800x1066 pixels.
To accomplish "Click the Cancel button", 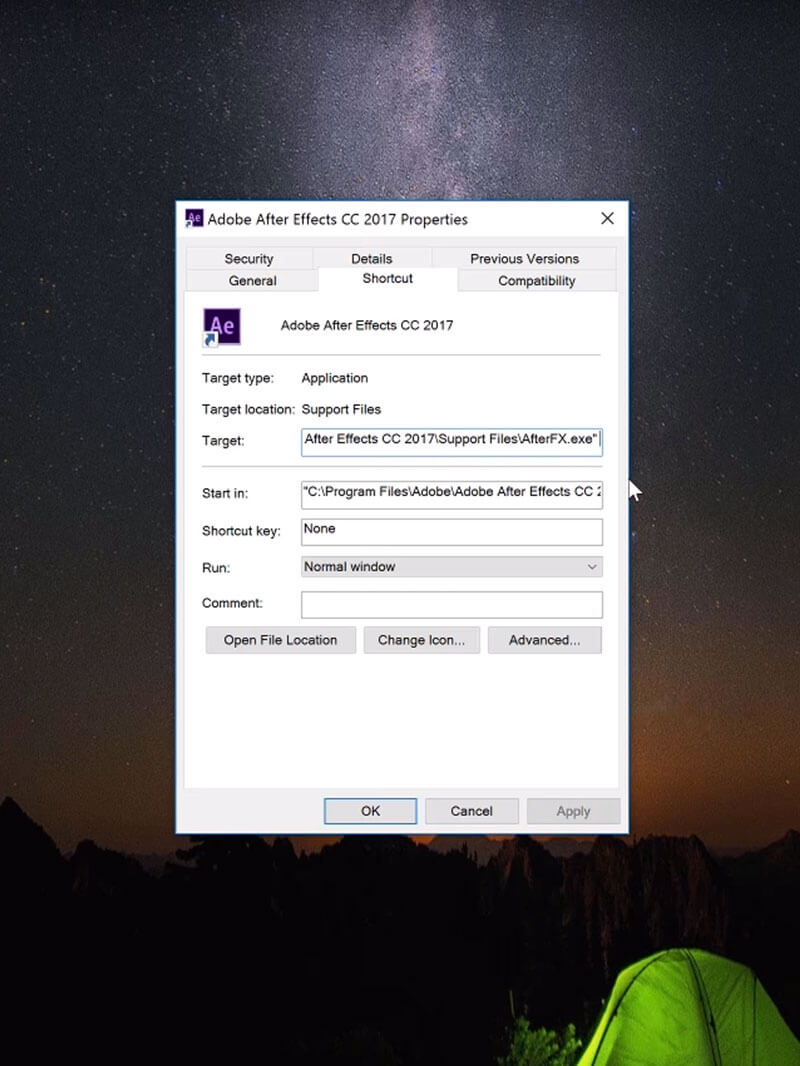I will pyautogui.click(x=472, y=811).
